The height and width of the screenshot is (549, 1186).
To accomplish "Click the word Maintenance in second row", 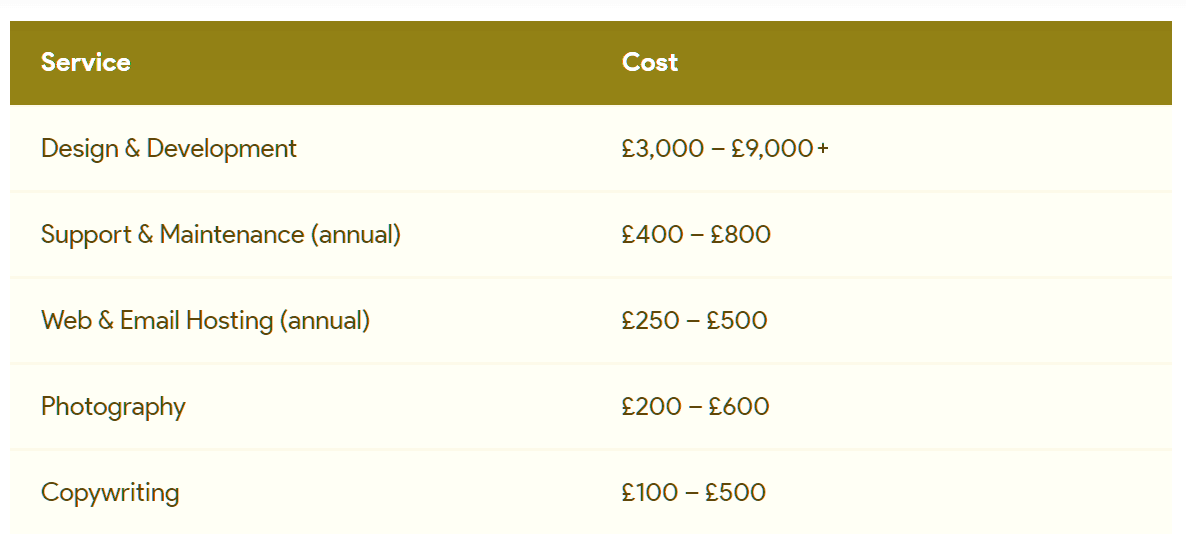I will pyautogui.click(x=231, y=234).
